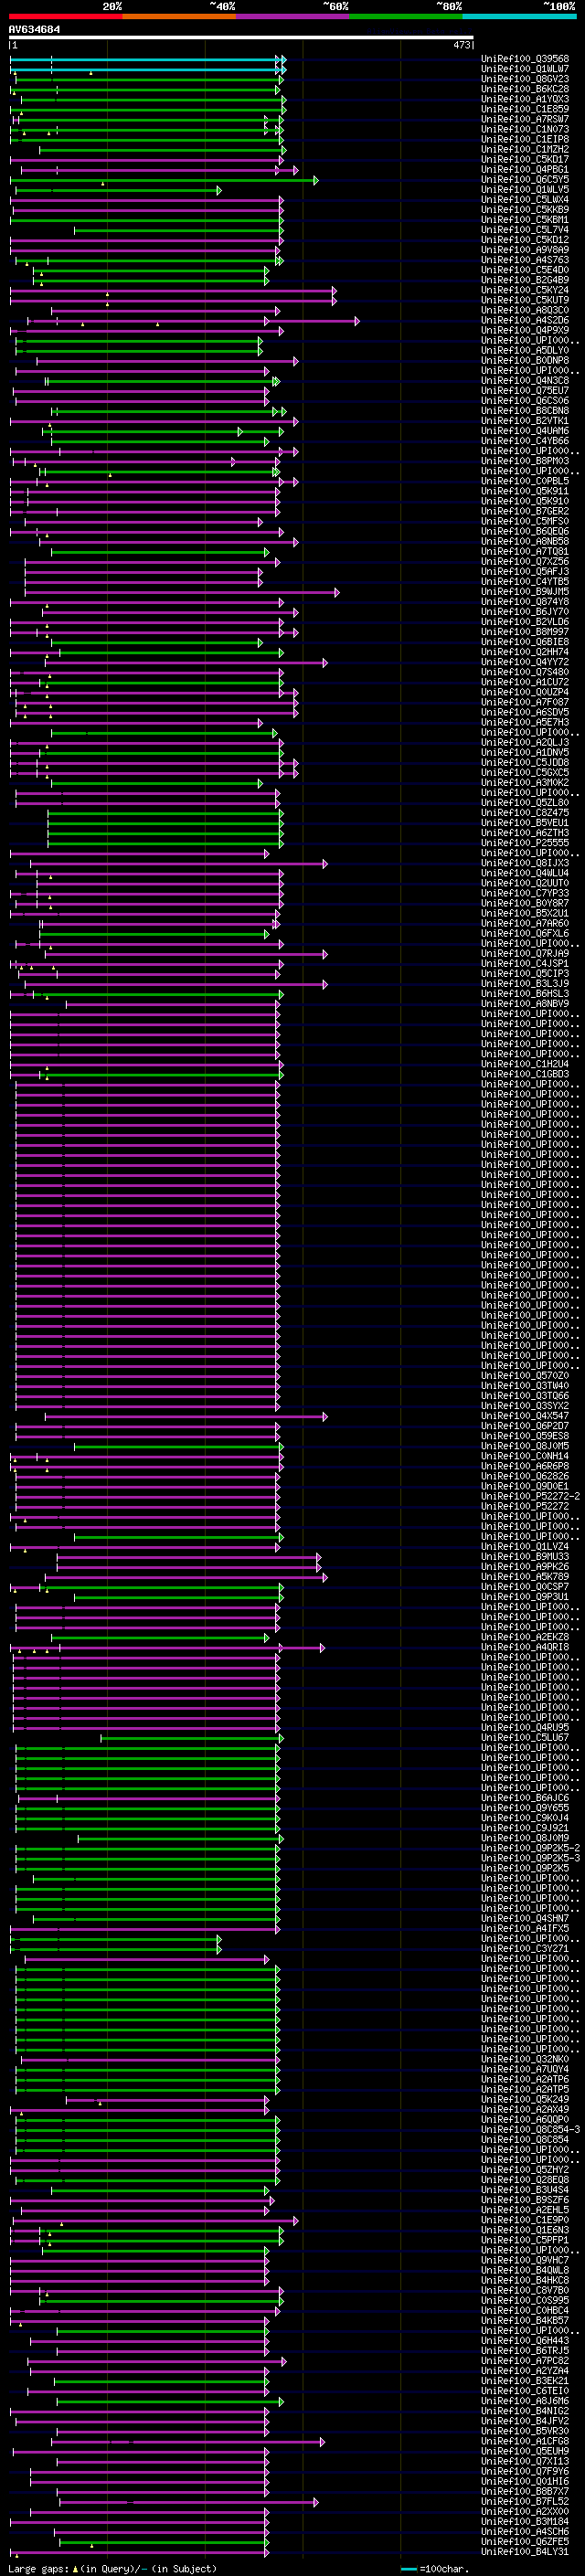Select hit label UniRef100_Q5ZHY2
The width and height of the screenshot is (585, 2576).
[525, 2170]
